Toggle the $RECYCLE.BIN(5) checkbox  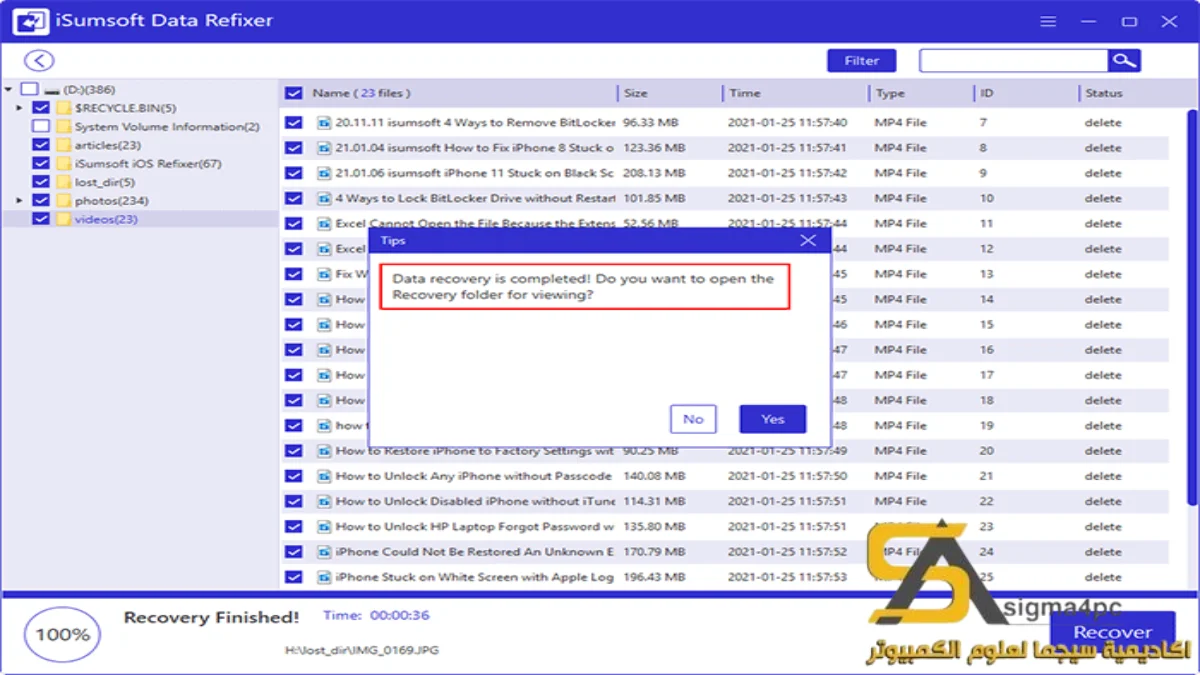click(x=40, y=108)
